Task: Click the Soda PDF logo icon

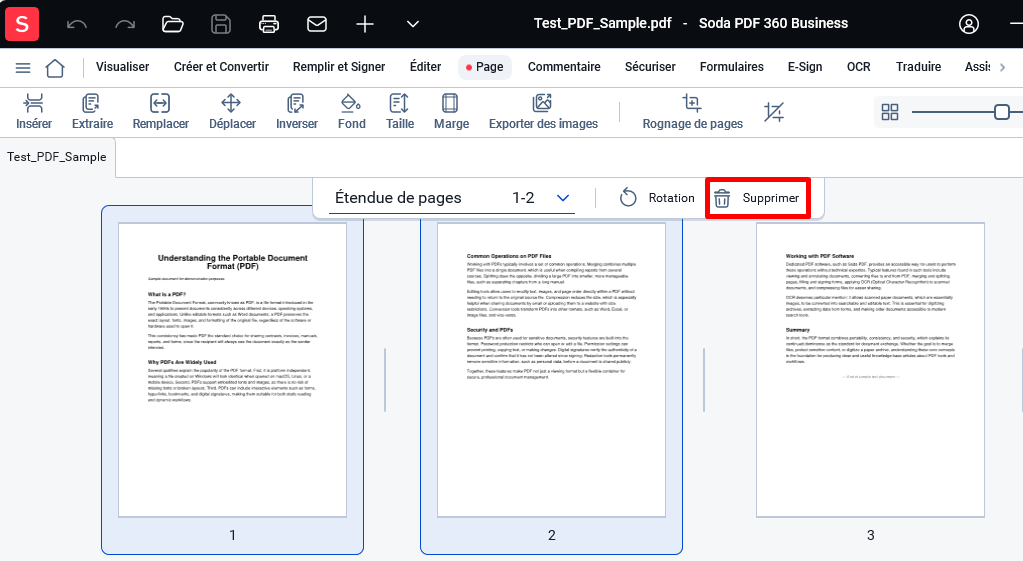Action: click(22, 24)
